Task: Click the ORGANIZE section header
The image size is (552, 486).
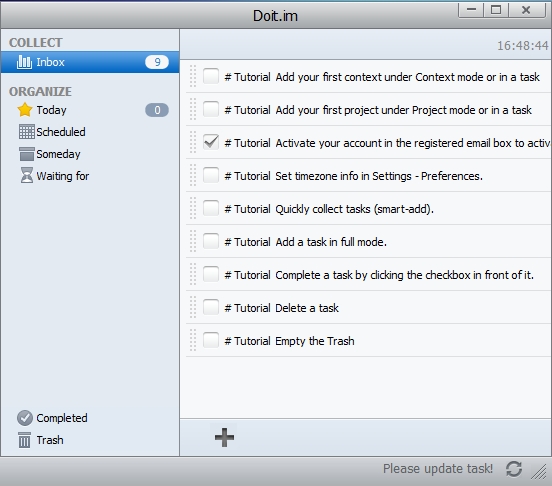Action: [40, 91]
